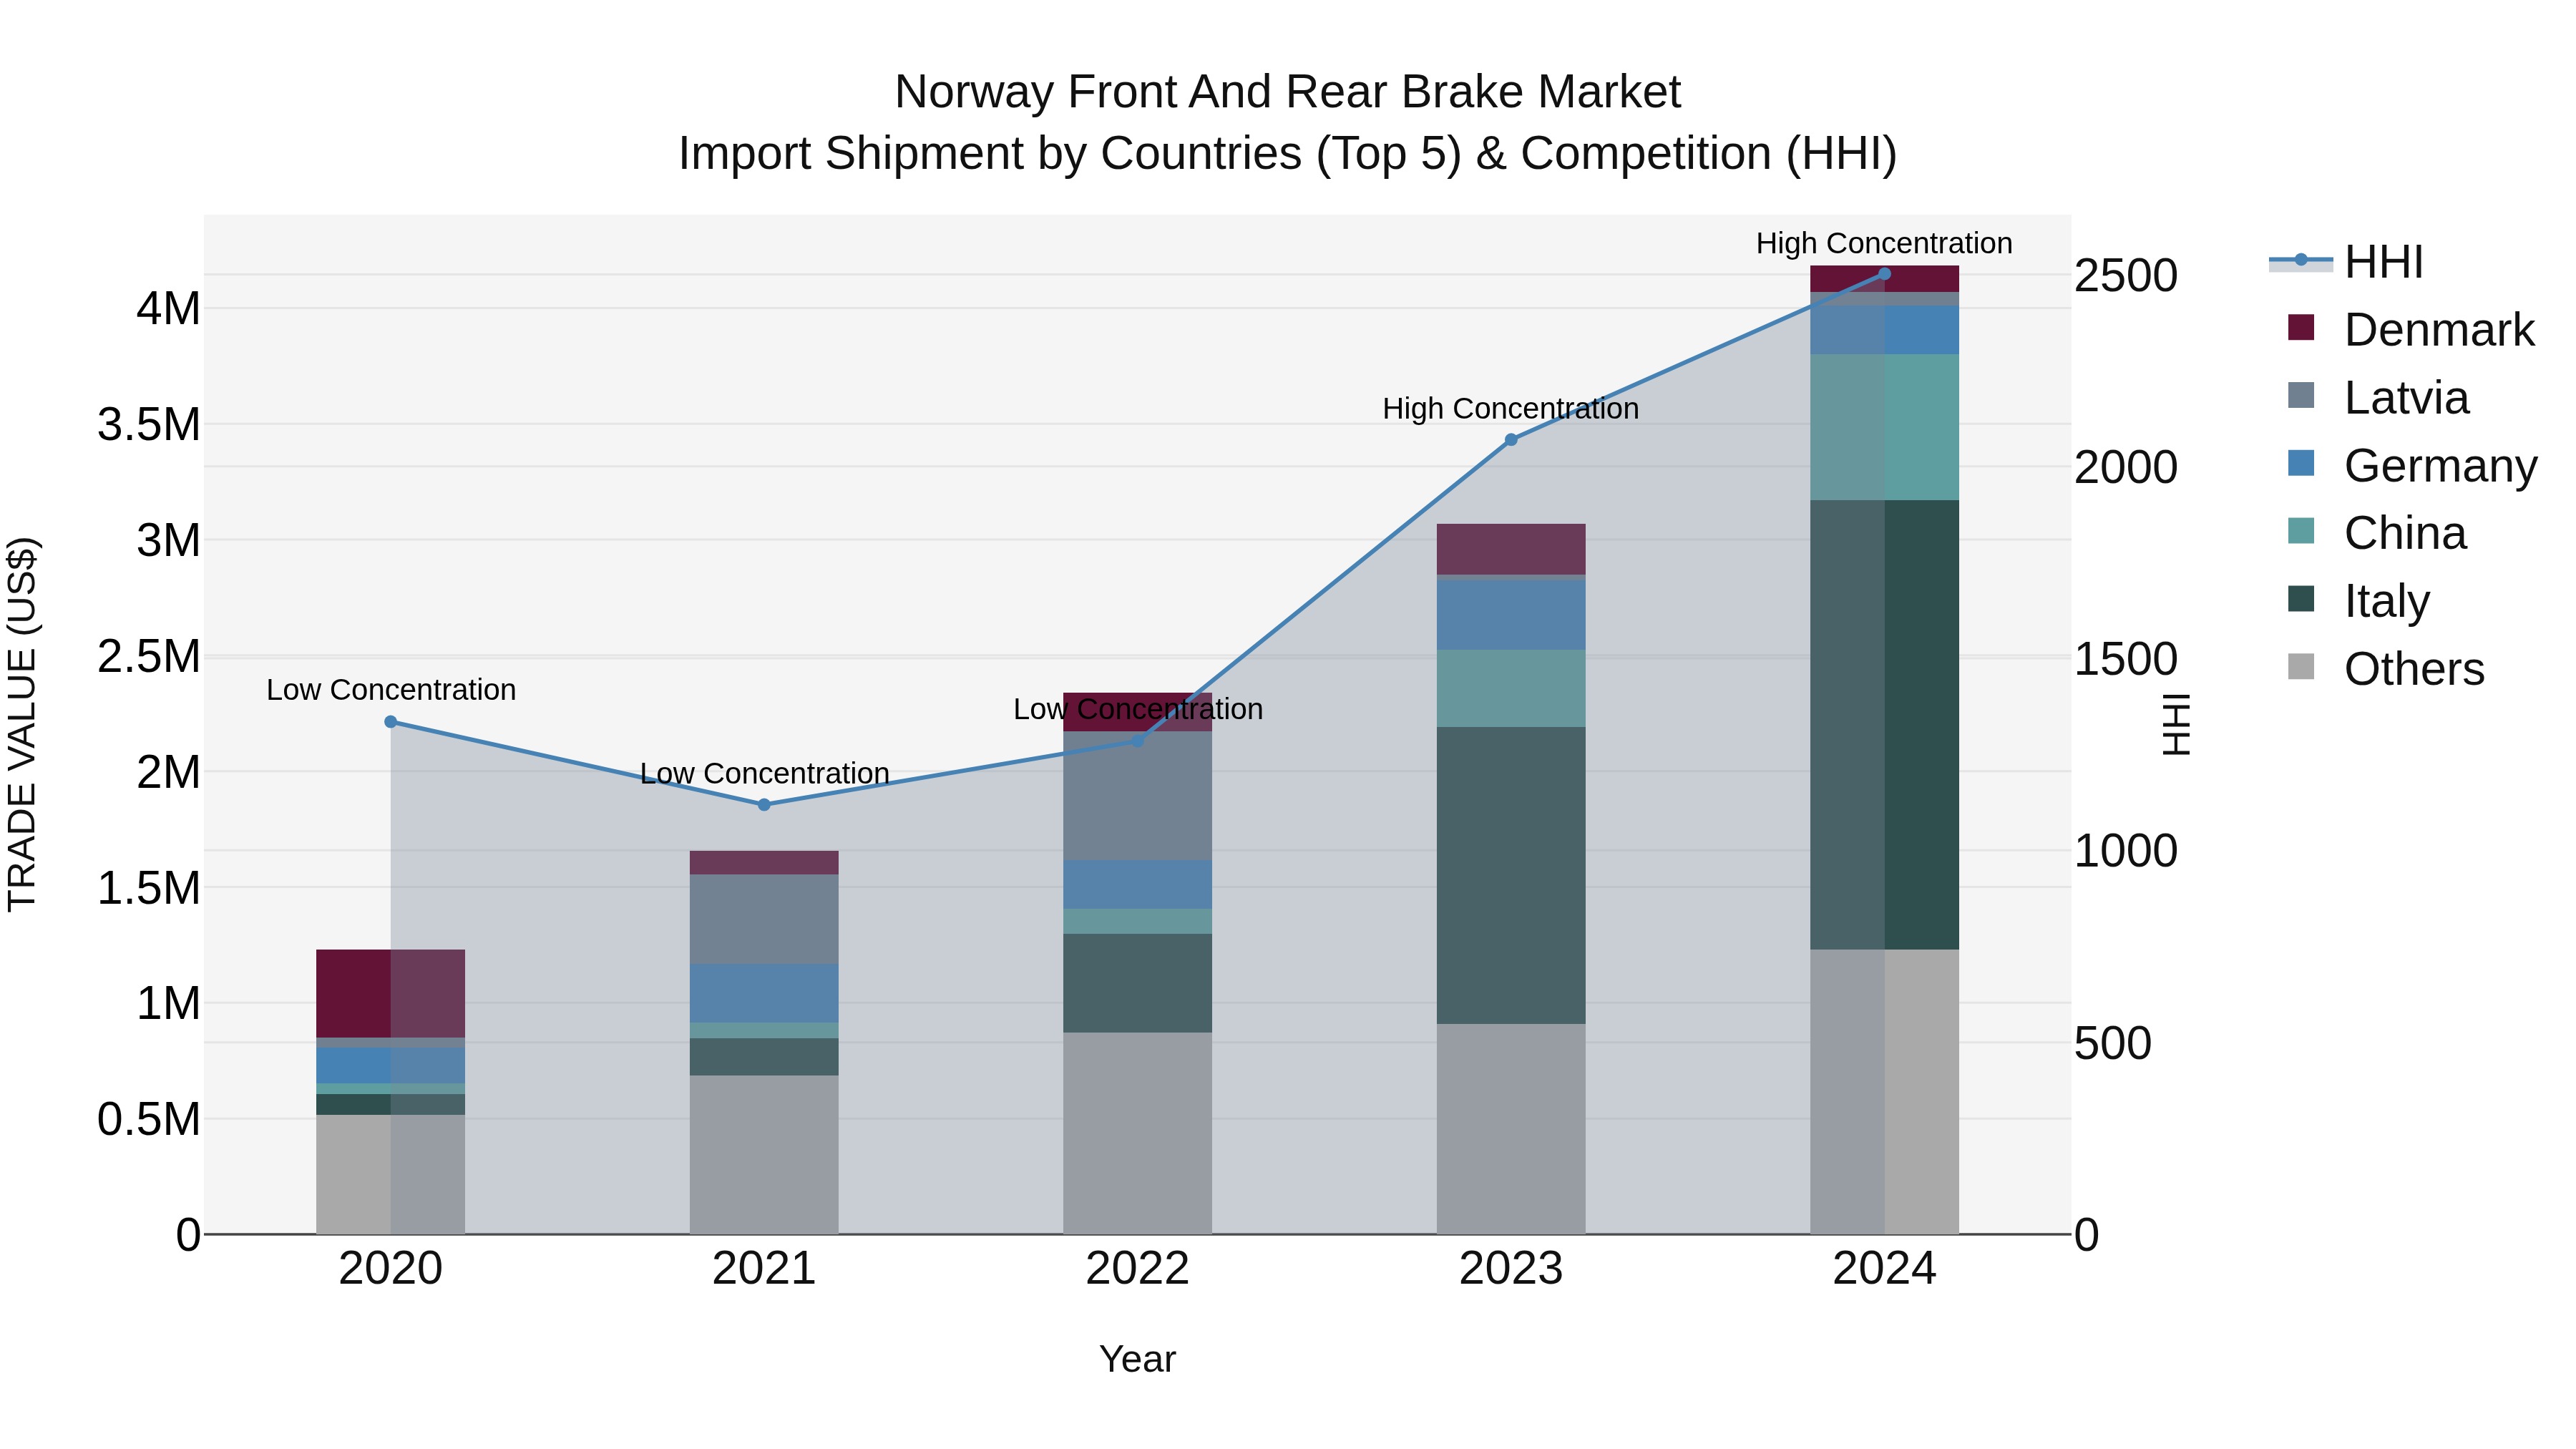Click the Germany blue legend swatch
2576x1449 pixels.
point(2301,463)
